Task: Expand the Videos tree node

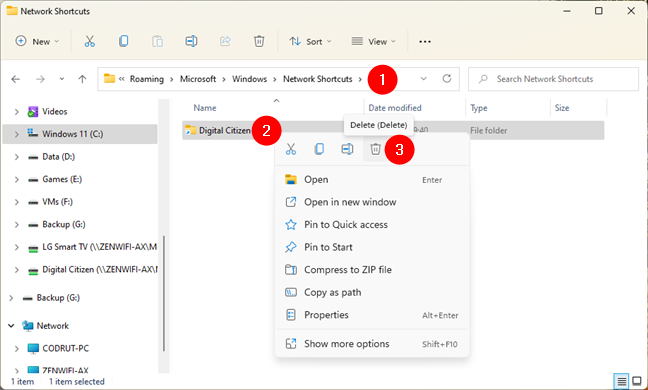Action: click(17, 112)
